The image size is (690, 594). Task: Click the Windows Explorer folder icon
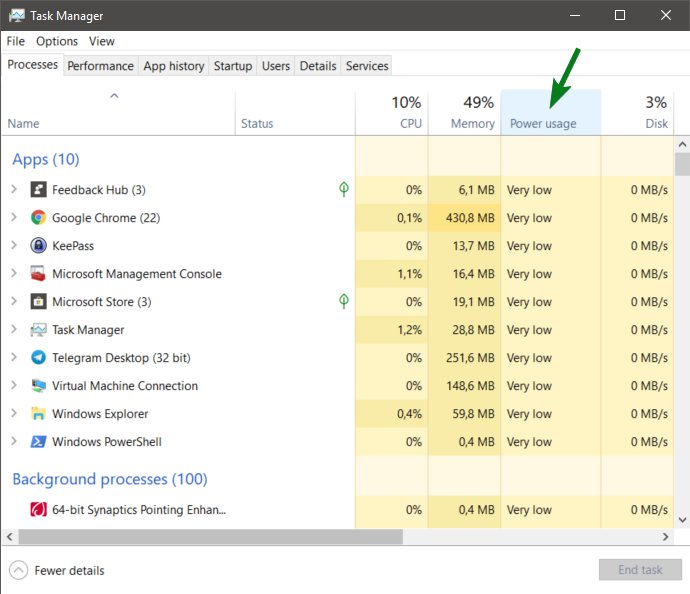(38, 414)
